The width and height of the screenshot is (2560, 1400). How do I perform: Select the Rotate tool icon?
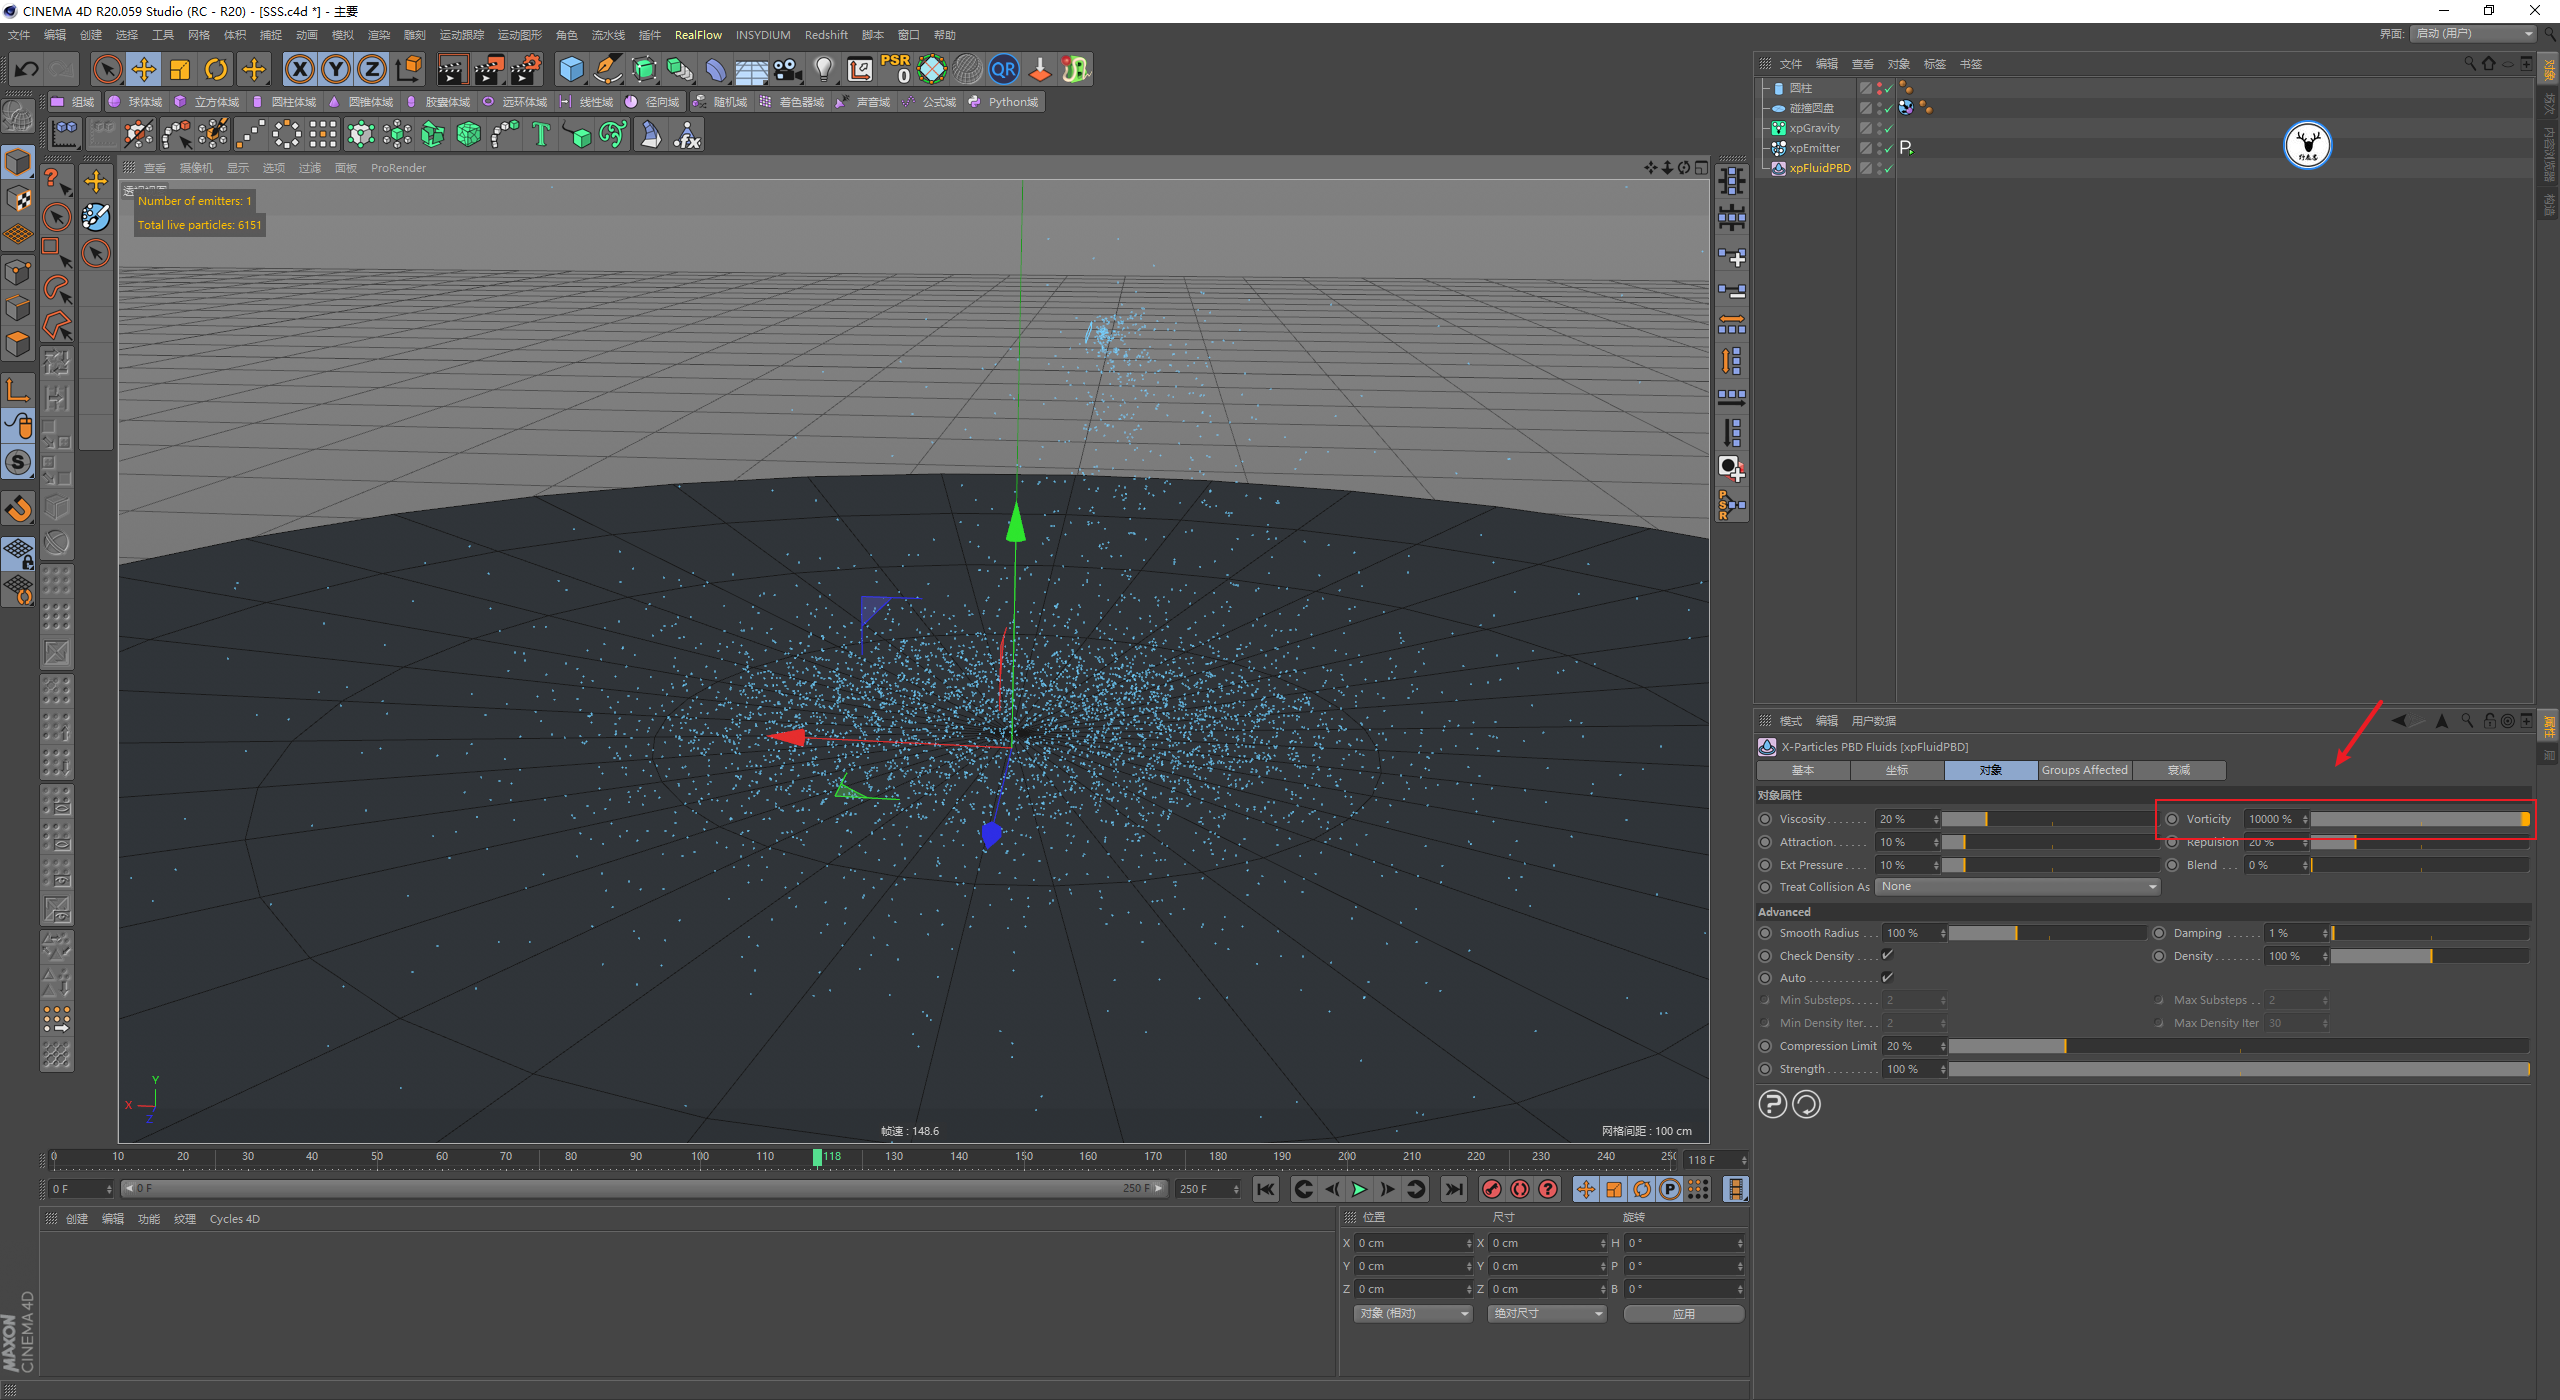[x=216, y=69]
